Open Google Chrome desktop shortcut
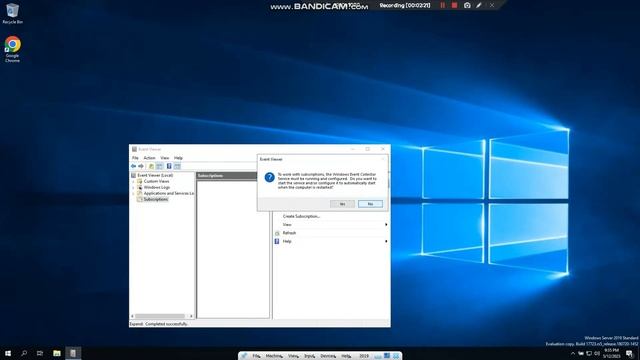Viewport: 640px width, 360px height. coord(12,49)
